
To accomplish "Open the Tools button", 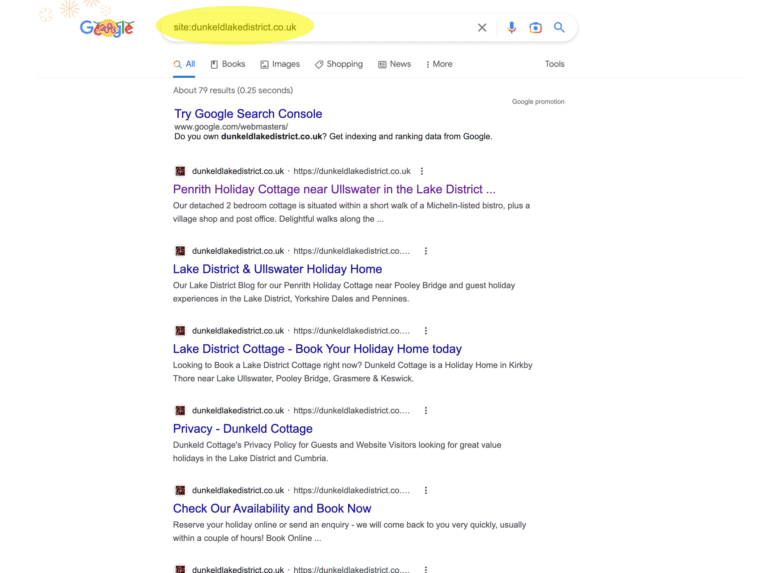I will [554, 64].
